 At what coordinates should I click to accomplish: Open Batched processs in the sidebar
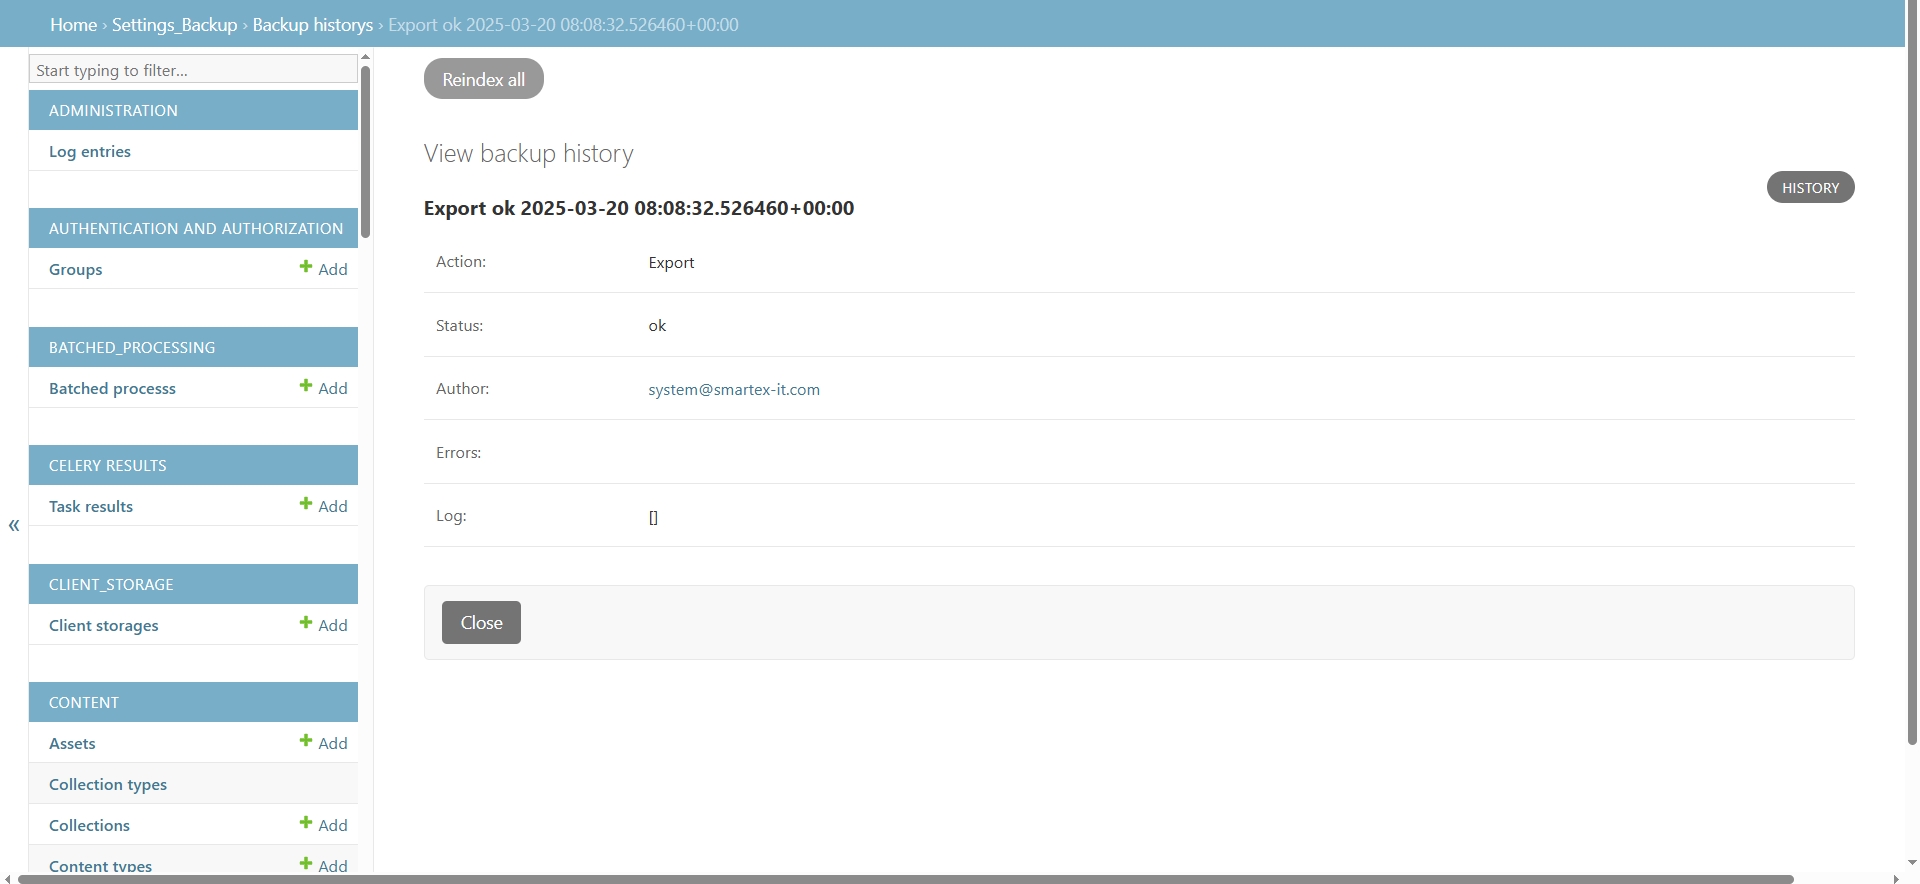pyautogui.click(x=112, y=388)
